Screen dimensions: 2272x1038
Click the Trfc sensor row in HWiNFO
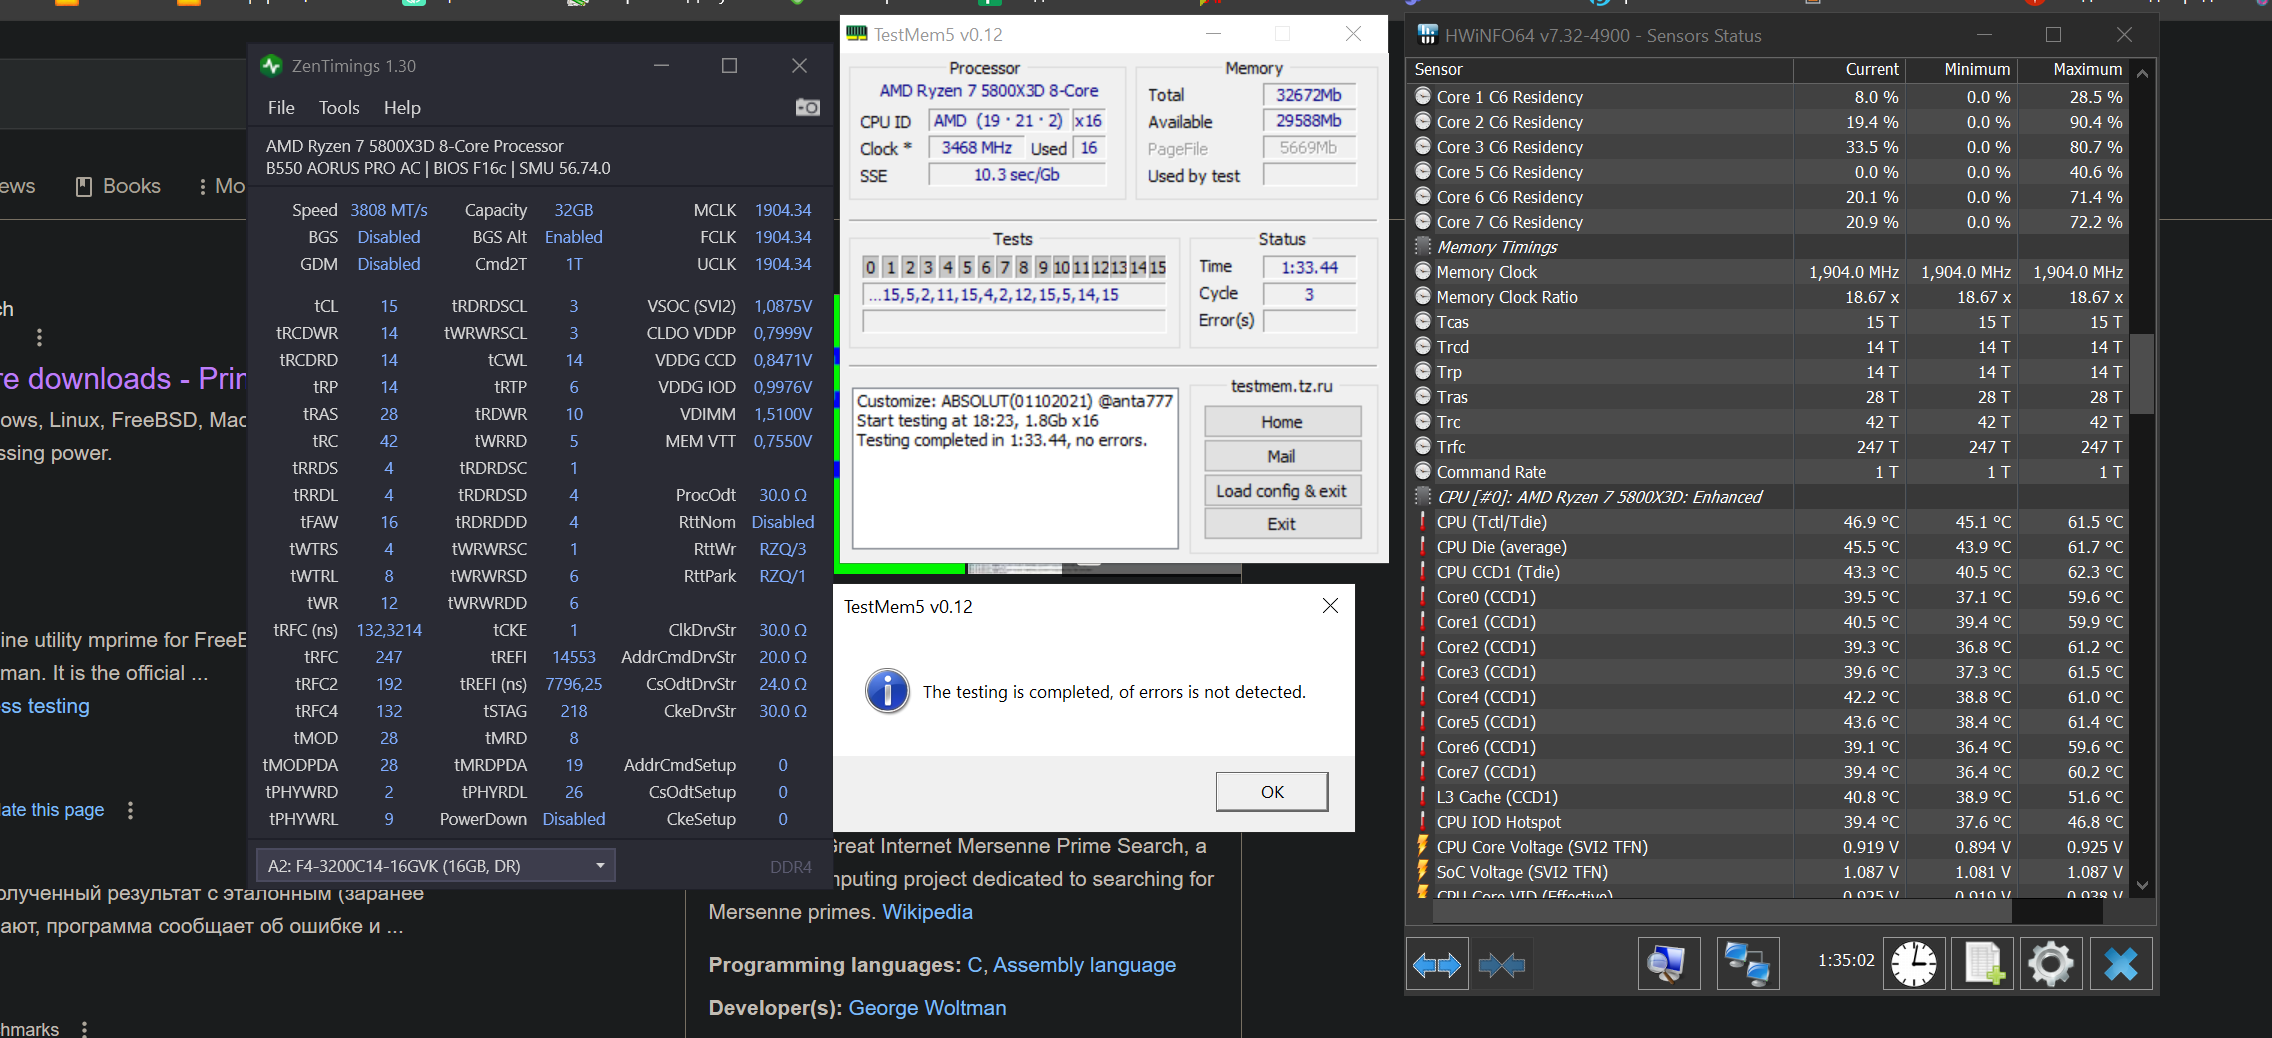pos(1768,447)
